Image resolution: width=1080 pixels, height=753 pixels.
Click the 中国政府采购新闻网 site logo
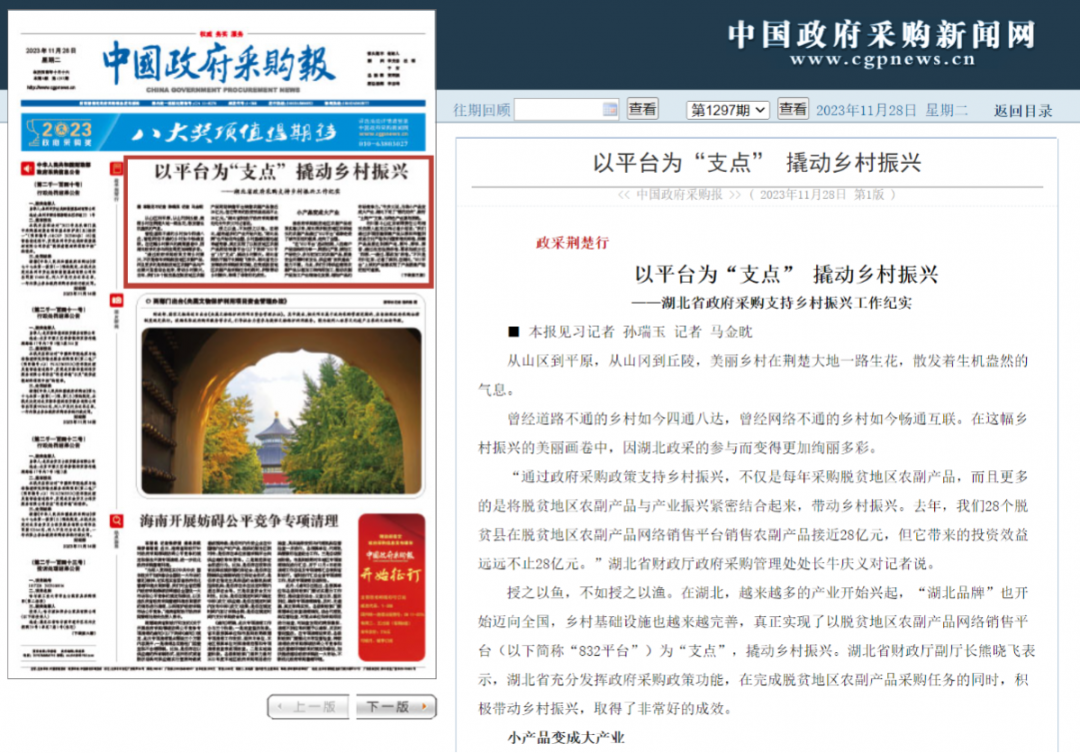pos(880,35)
